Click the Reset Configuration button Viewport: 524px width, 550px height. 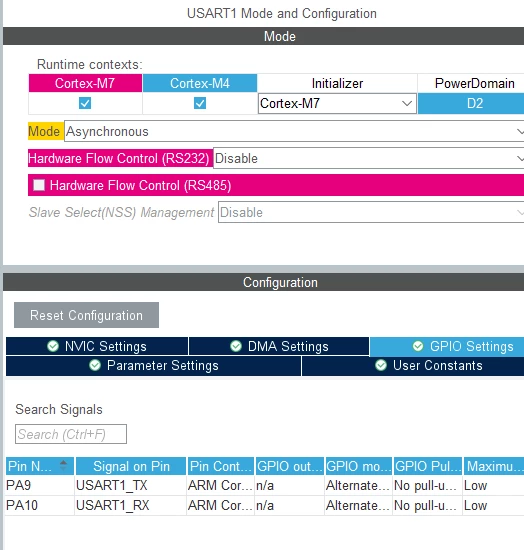(86, 315)
